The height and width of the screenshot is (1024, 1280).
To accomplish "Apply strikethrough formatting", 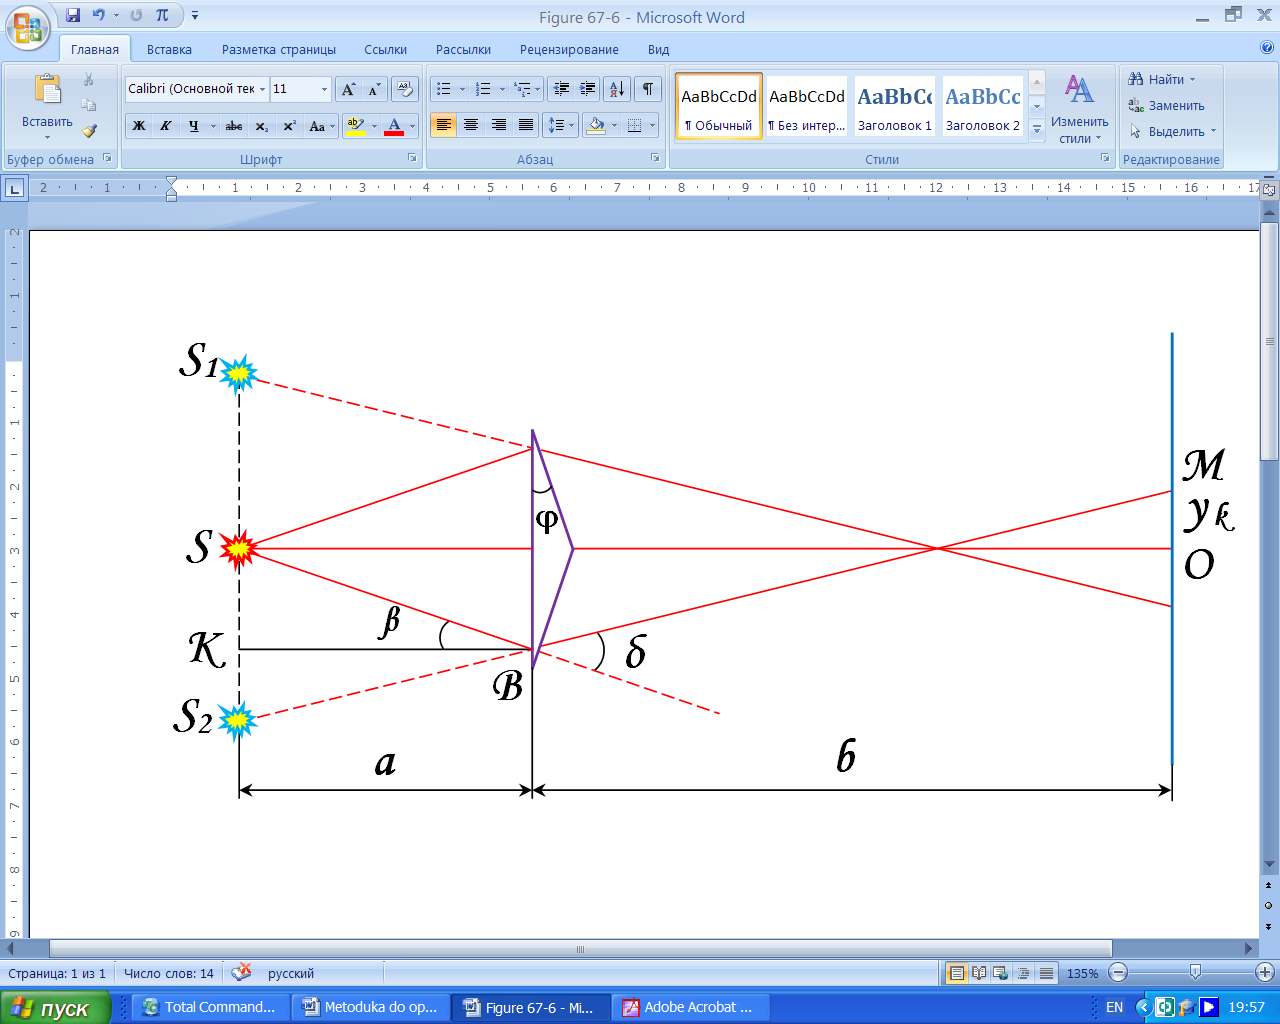I will pyautogui.click(x=234, y=126).
